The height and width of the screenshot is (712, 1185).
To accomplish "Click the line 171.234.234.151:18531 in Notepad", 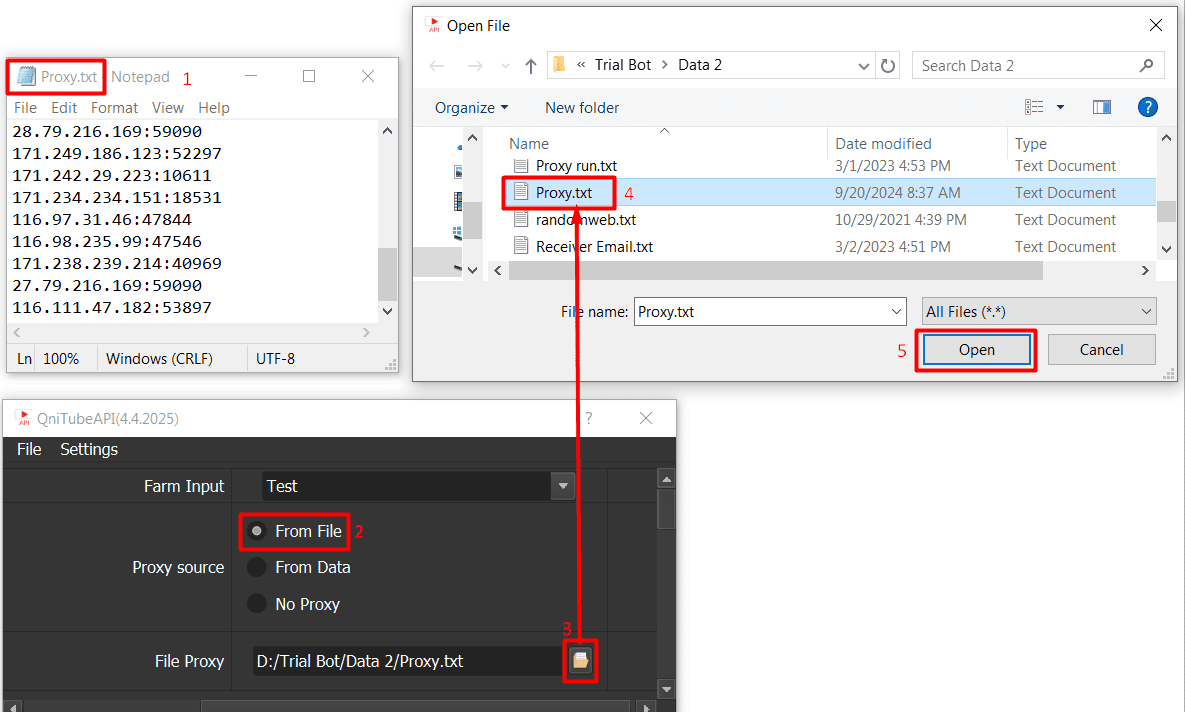I will [x=117, y=198].
